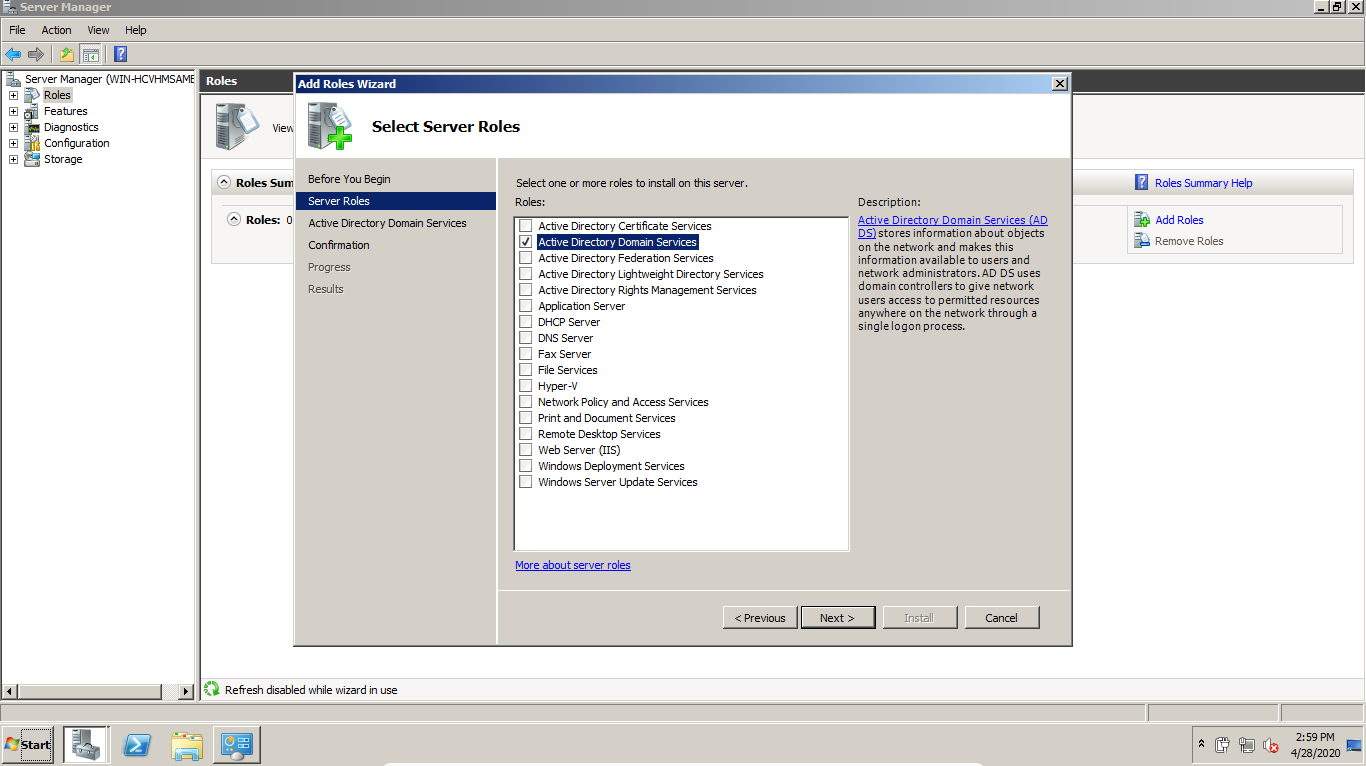Click the muted Volume tray icon
This screenshot has width=1366, height=766.
pyautogui.click(x=1271, y=745)
